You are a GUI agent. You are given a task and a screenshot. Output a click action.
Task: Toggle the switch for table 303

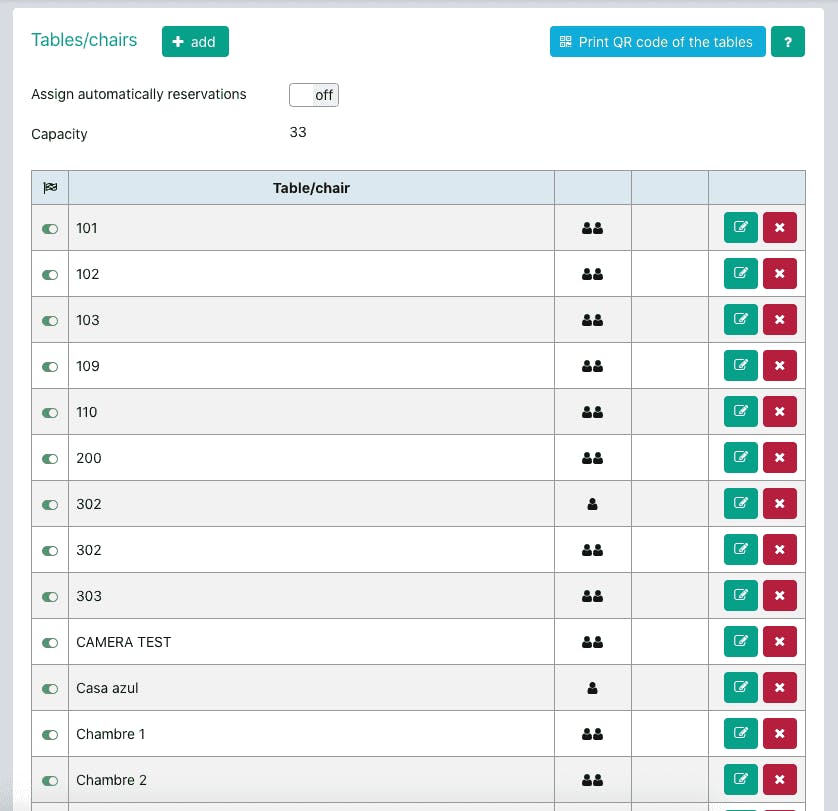coord(50,597)
